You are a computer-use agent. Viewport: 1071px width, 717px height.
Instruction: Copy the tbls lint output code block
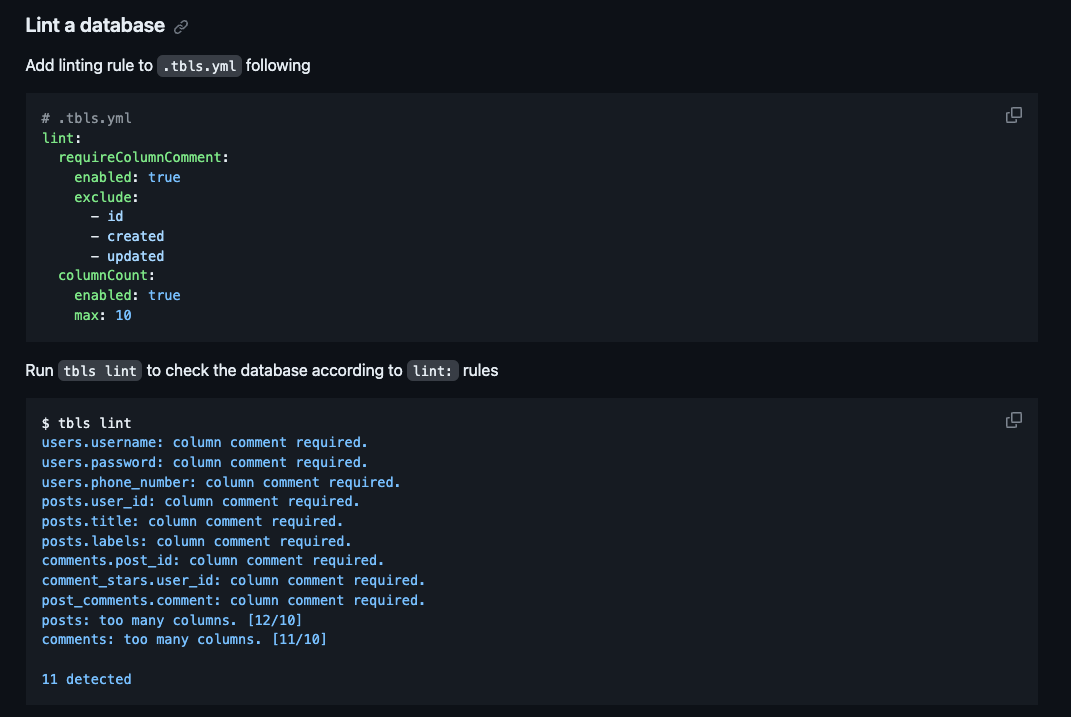pyautogui.click(x=1014, y=420)
